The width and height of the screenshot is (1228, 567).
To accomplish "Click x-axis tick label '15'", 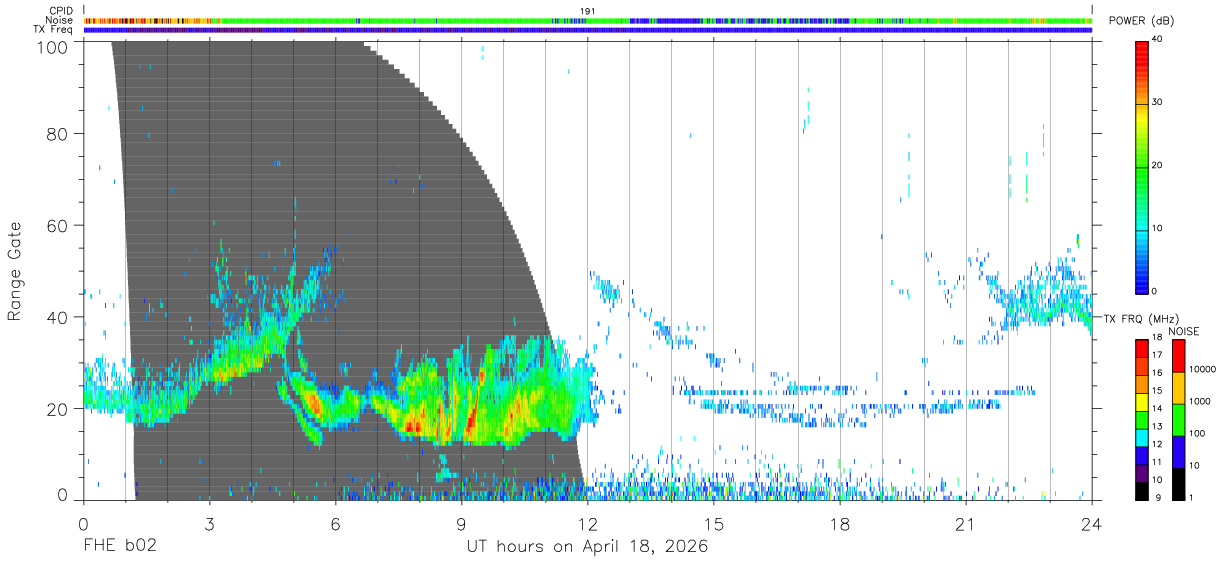I will coord(713,524).
